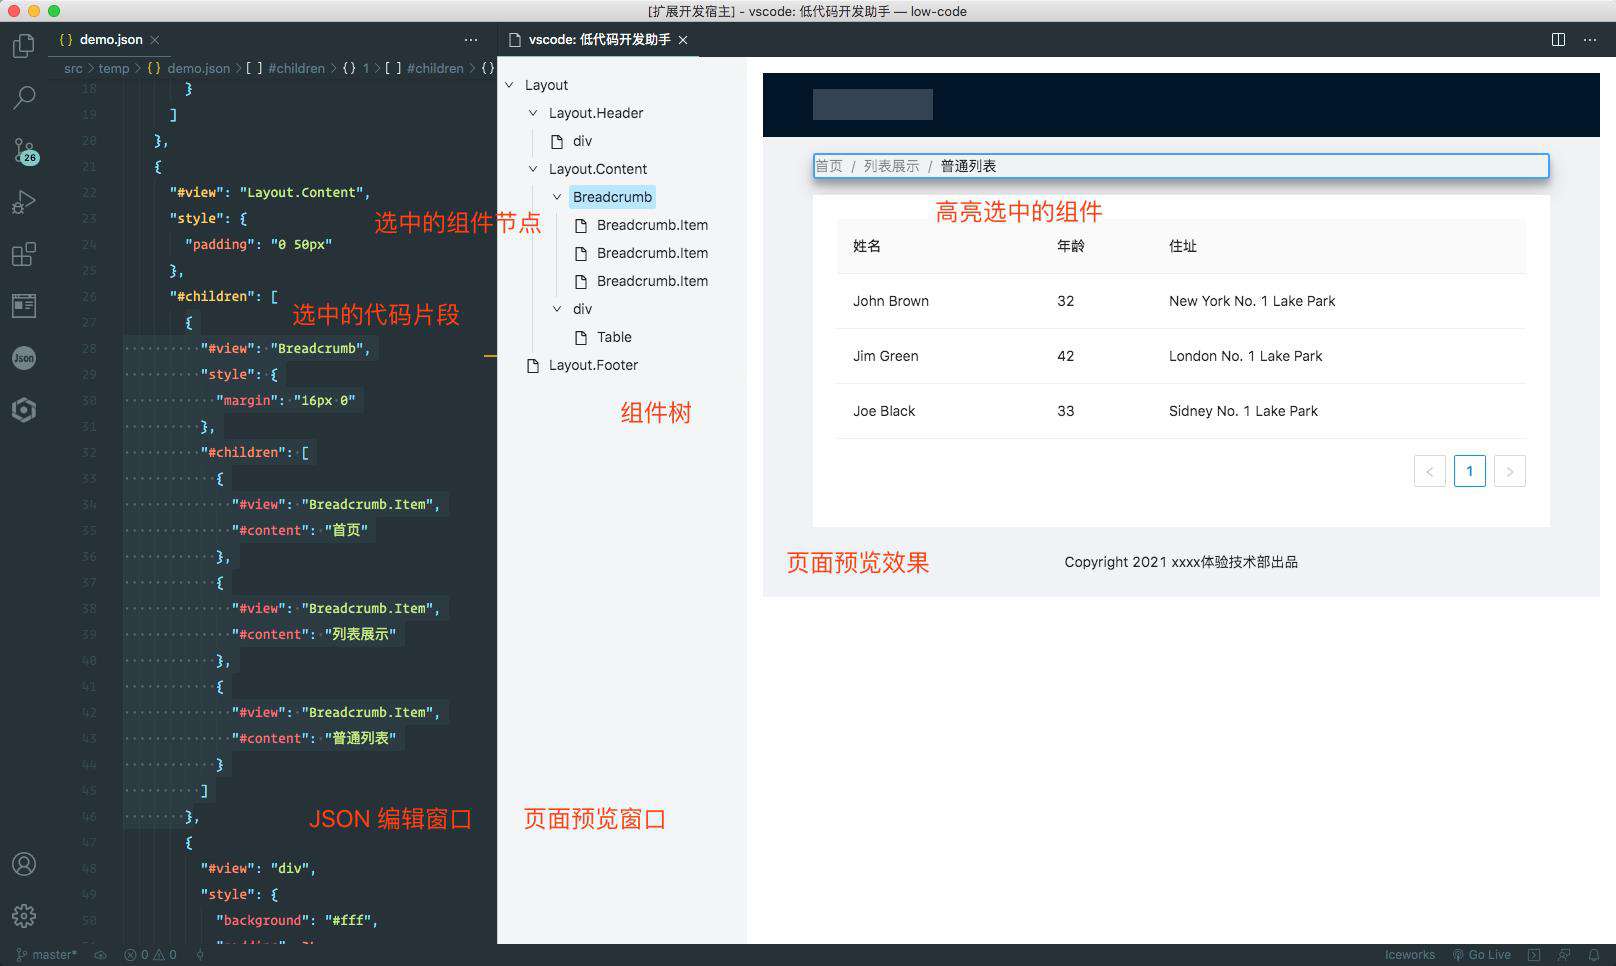Click the 姓名 column header
The width and height of the screenshot is (1616, 966).
point(867,246)
